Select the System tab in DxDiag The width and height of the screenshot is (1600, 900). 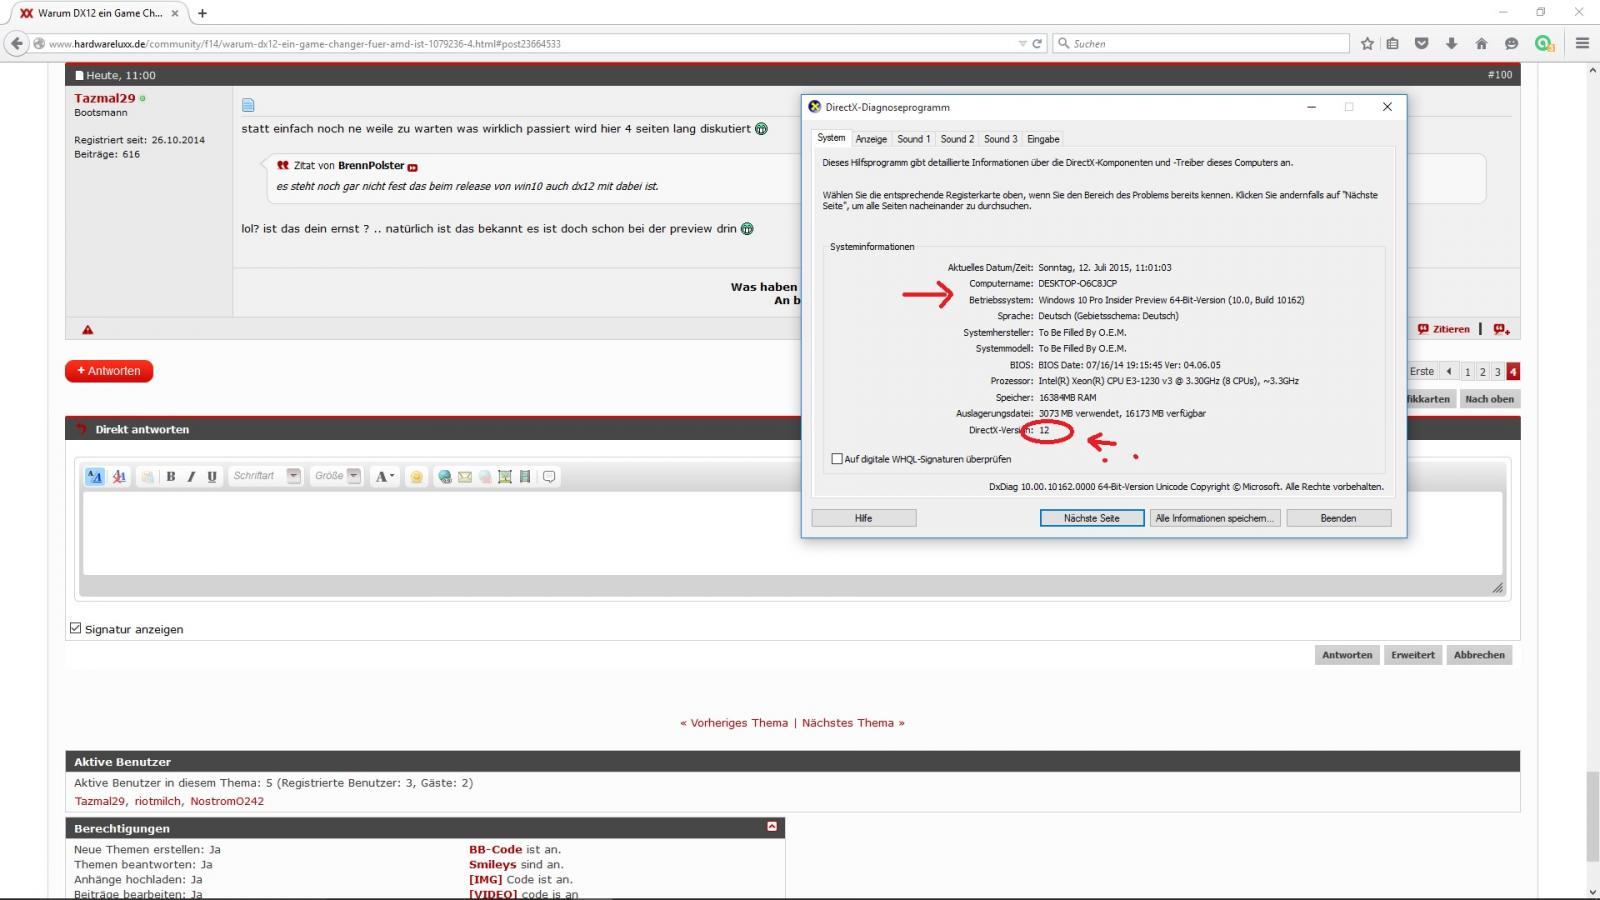pos(831,138)
